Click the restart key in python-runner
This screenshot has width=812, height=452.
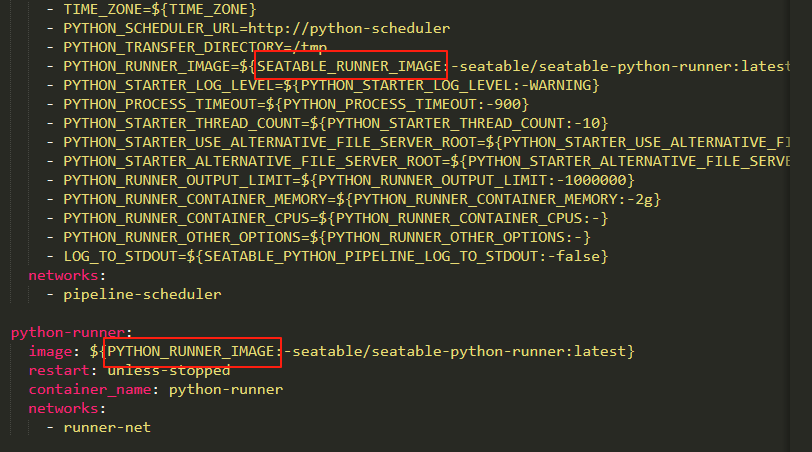pyautogui.click(x=59, y=371)
